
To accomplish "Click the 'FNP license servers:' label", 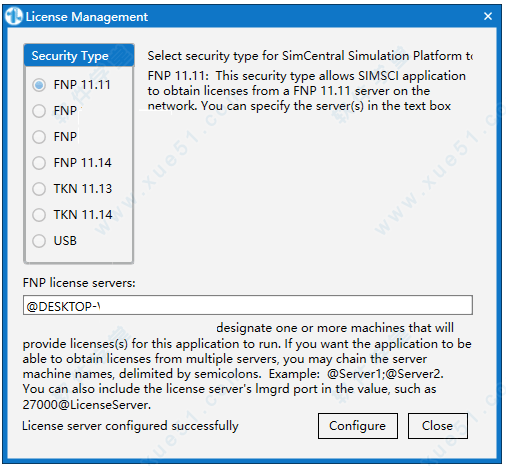I will click(x=79, y=283).
